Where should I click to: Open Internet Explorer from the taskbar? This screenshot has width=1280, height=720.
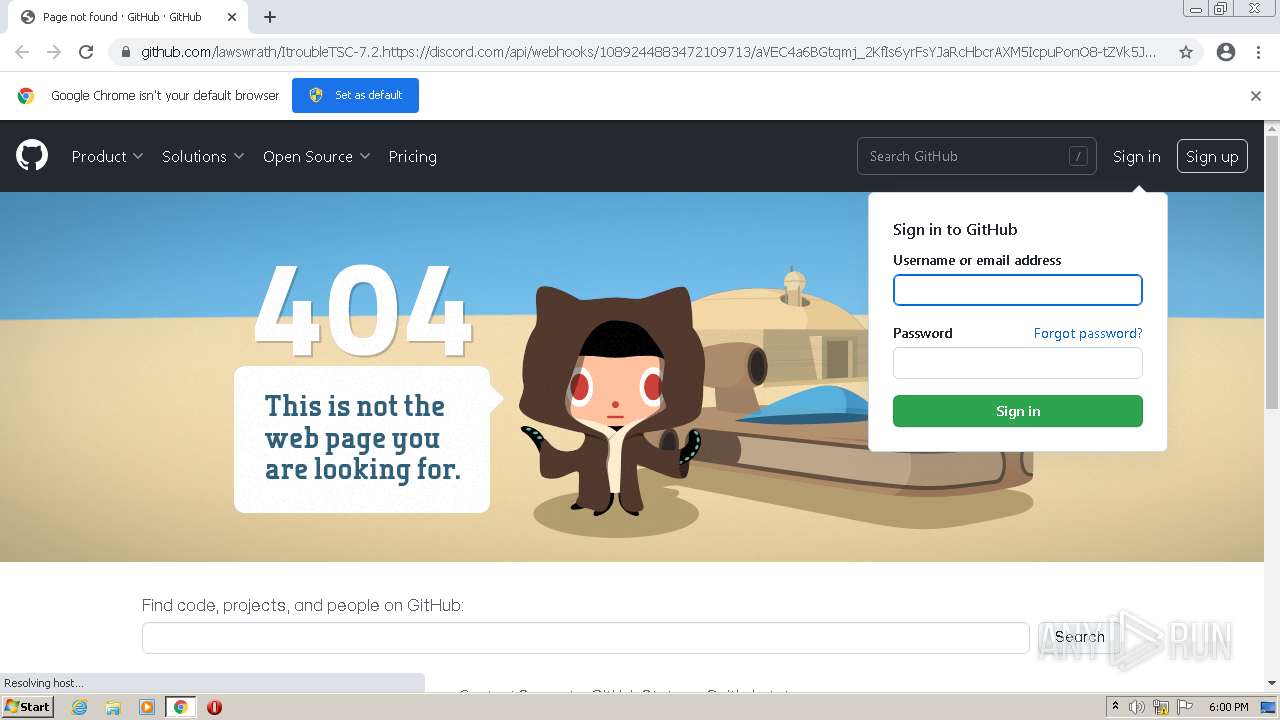point(80,707)
